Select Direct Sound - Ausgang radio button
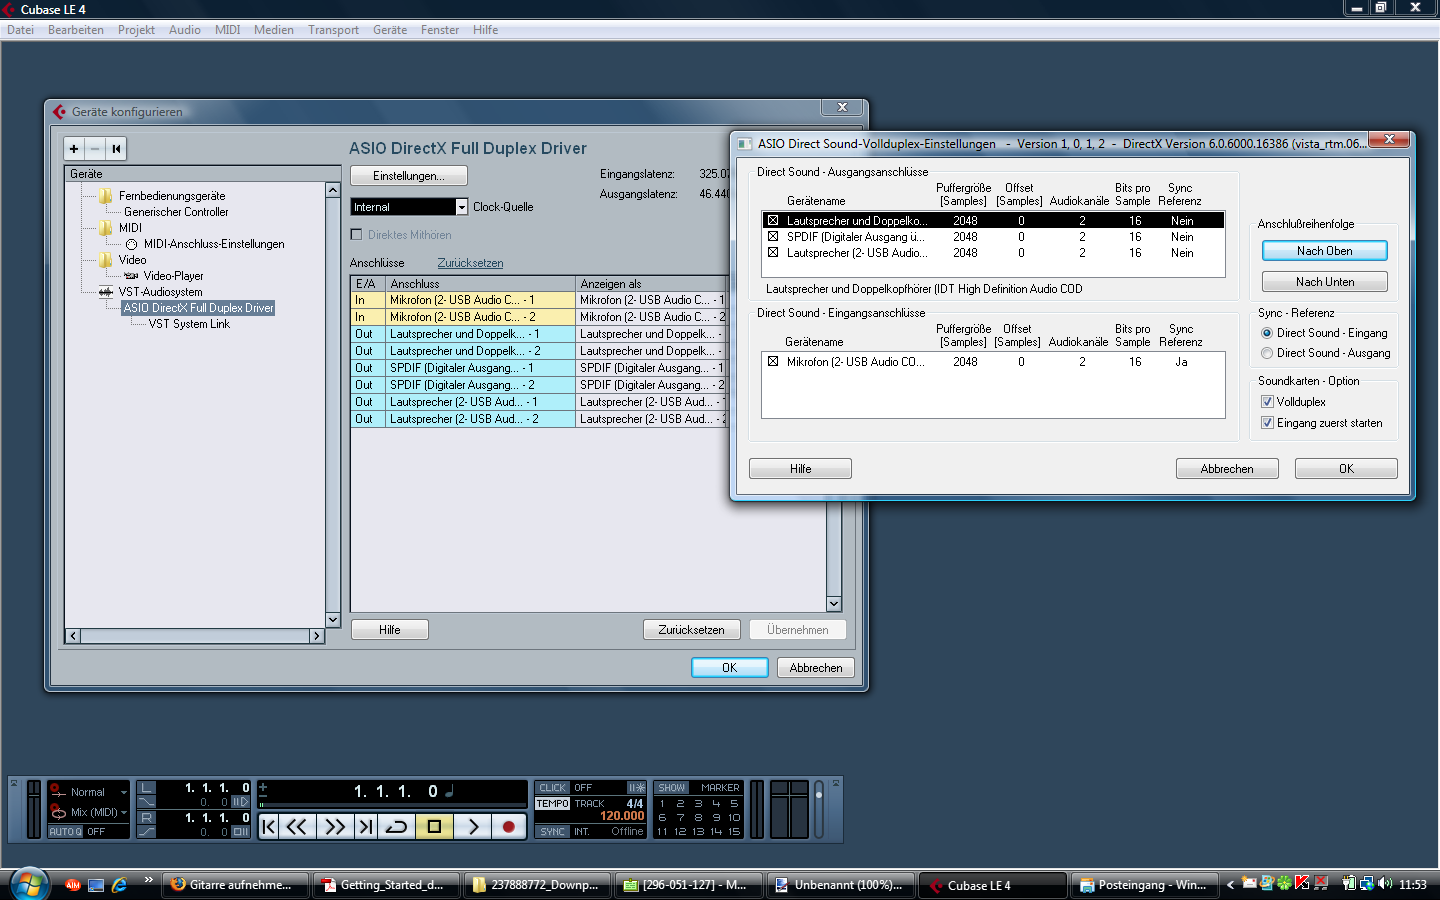Screen dimensions: 1440x900 1267,353
